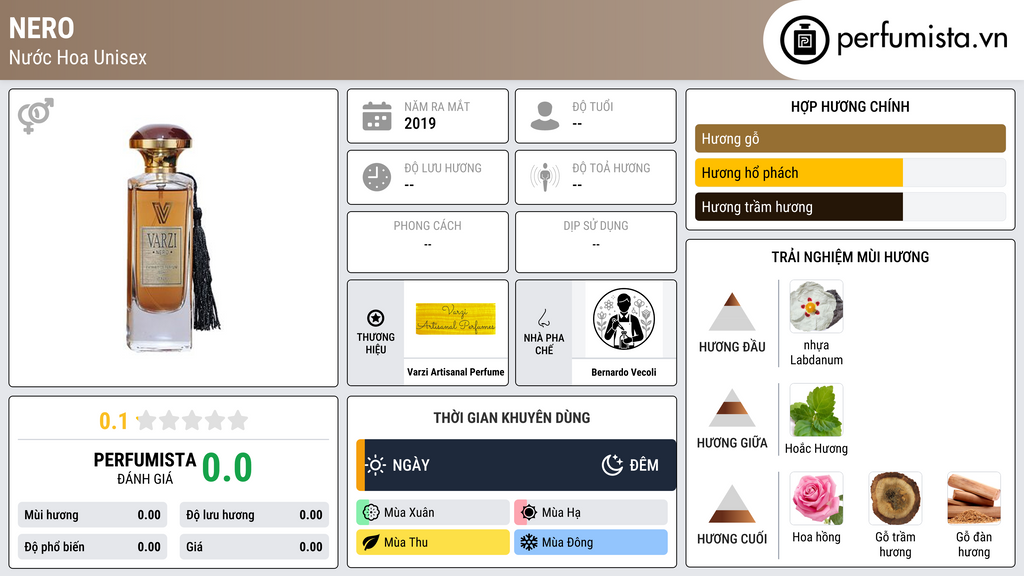This screenshot has height=576, width=1024.
Task: Click the flower icon for Mùa Xuân
Action: point(371,512)
